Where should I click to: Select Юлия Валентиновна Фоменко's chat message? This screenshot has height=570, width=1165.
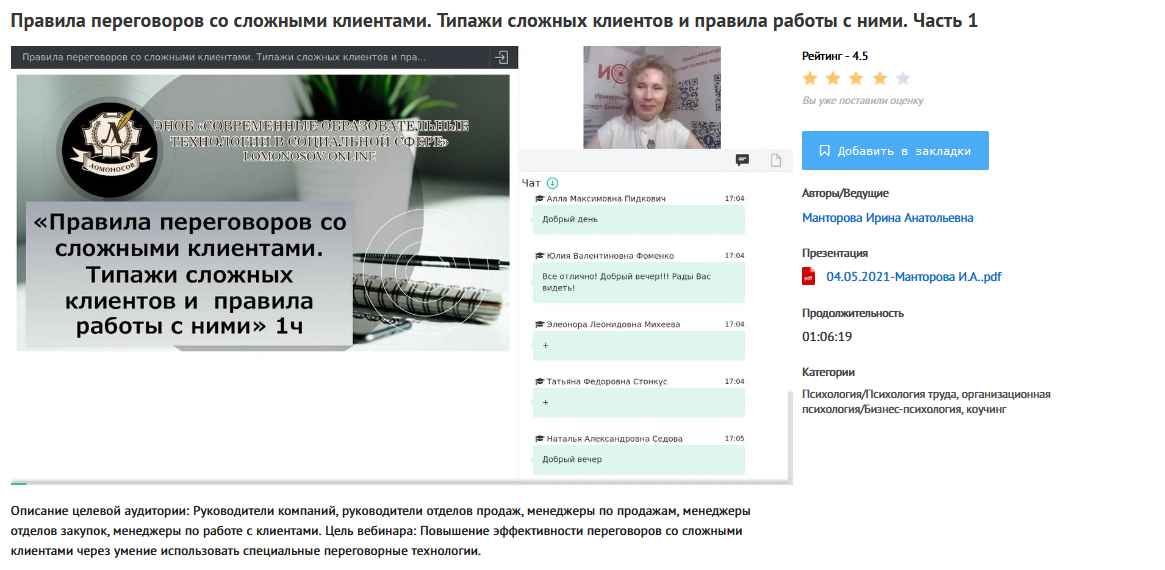click(639, 281)
